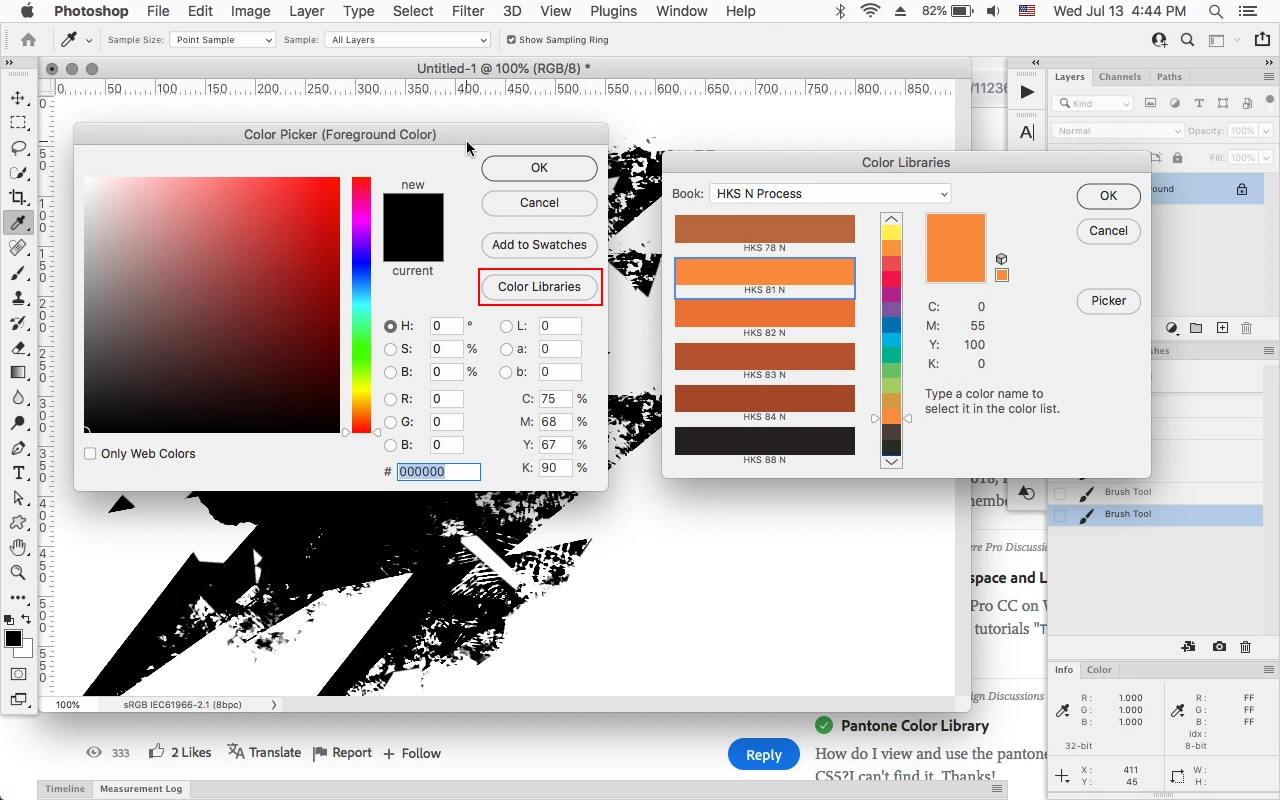Open the Layers panel menu
The image size is (1280, 800).
click(1268, 77)
